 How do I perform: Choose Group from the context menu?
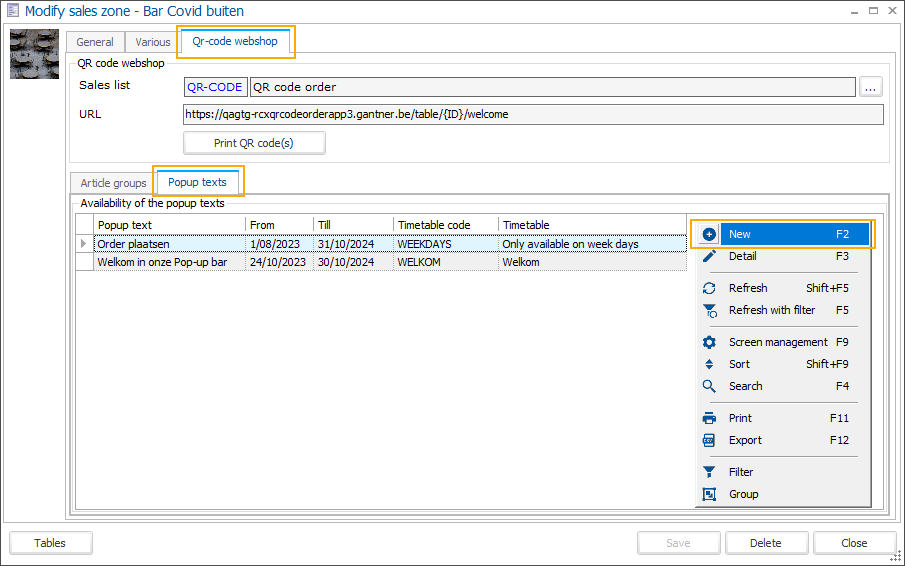[743, 494]
